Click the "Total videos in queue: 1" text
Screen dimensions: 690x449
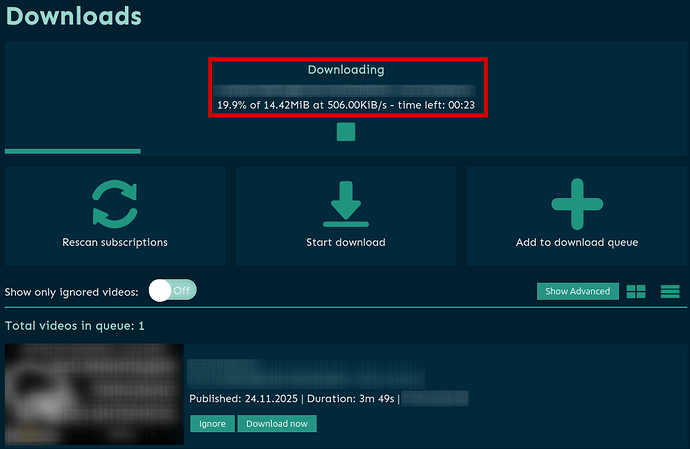click(x=75, y=326)
